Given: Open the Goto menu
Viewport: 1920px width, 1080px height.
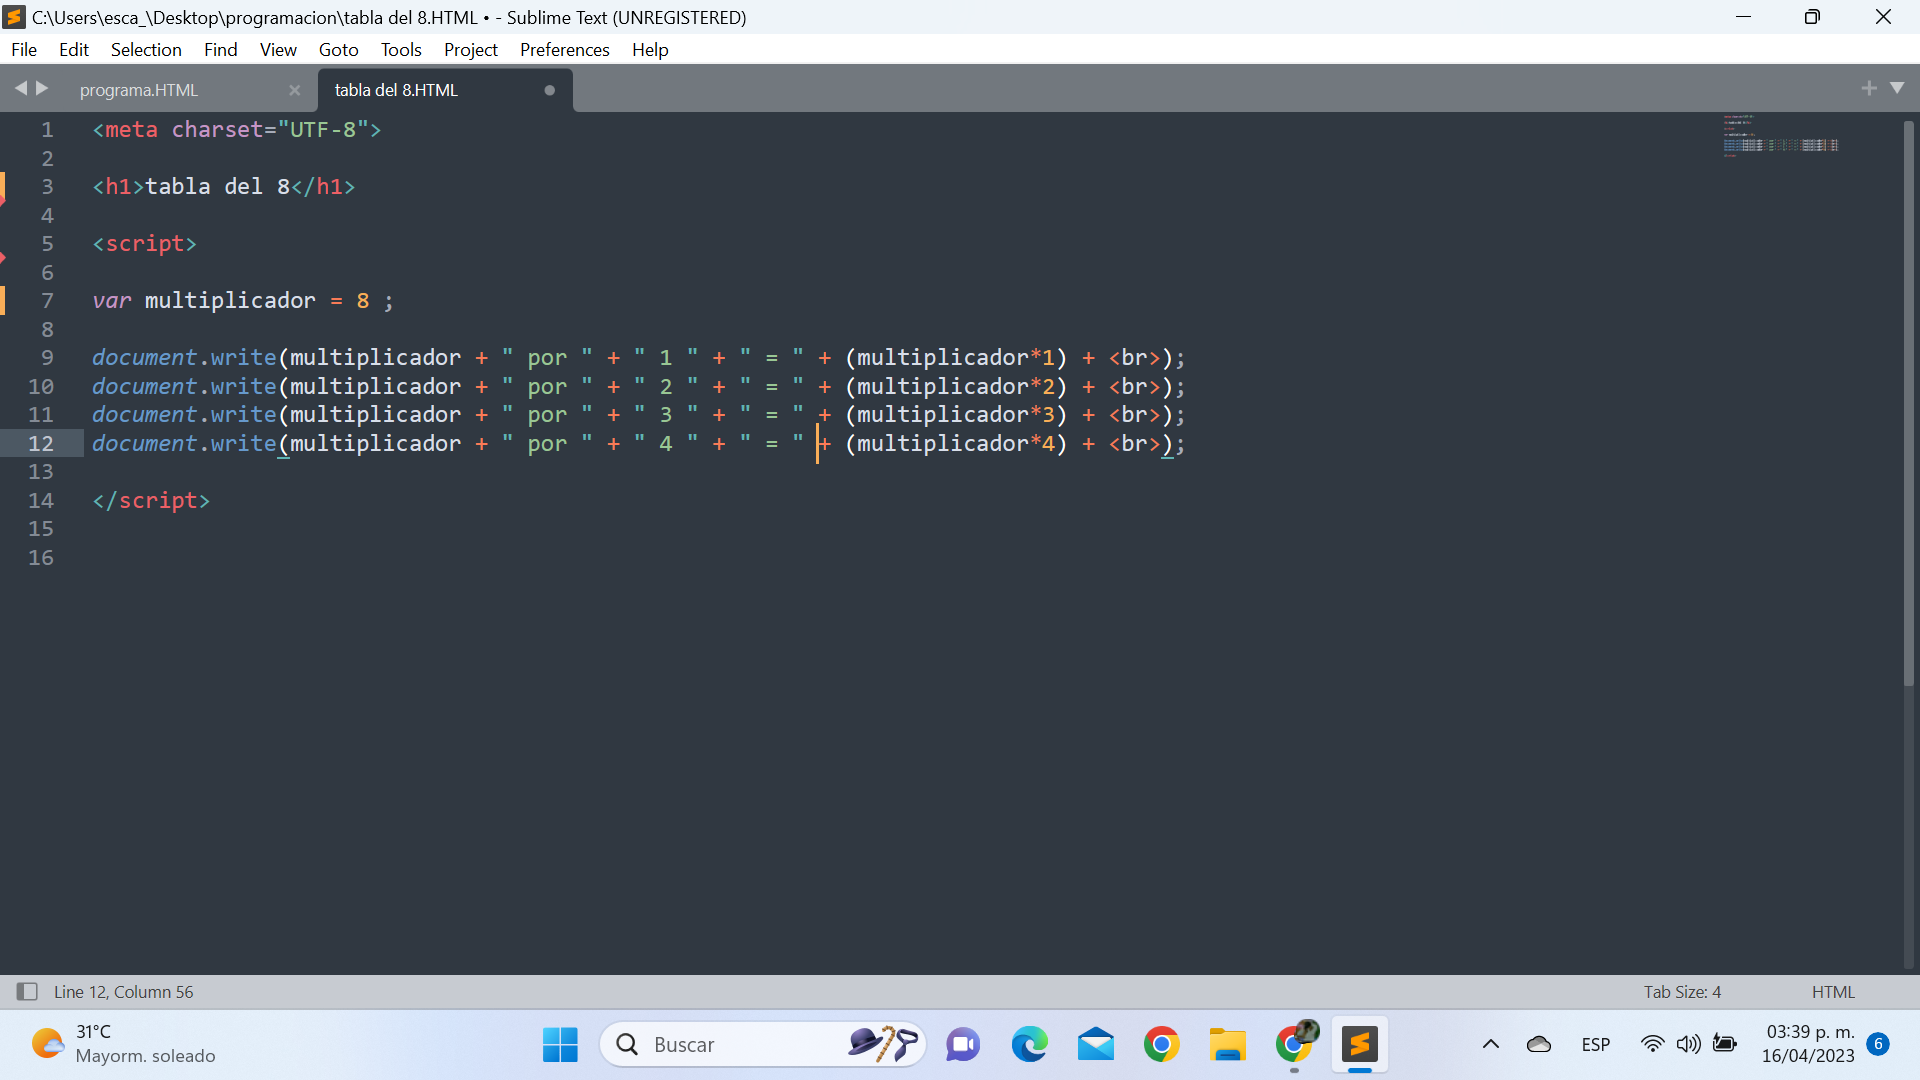Looking at the screenshot, I should click(338, 50).
